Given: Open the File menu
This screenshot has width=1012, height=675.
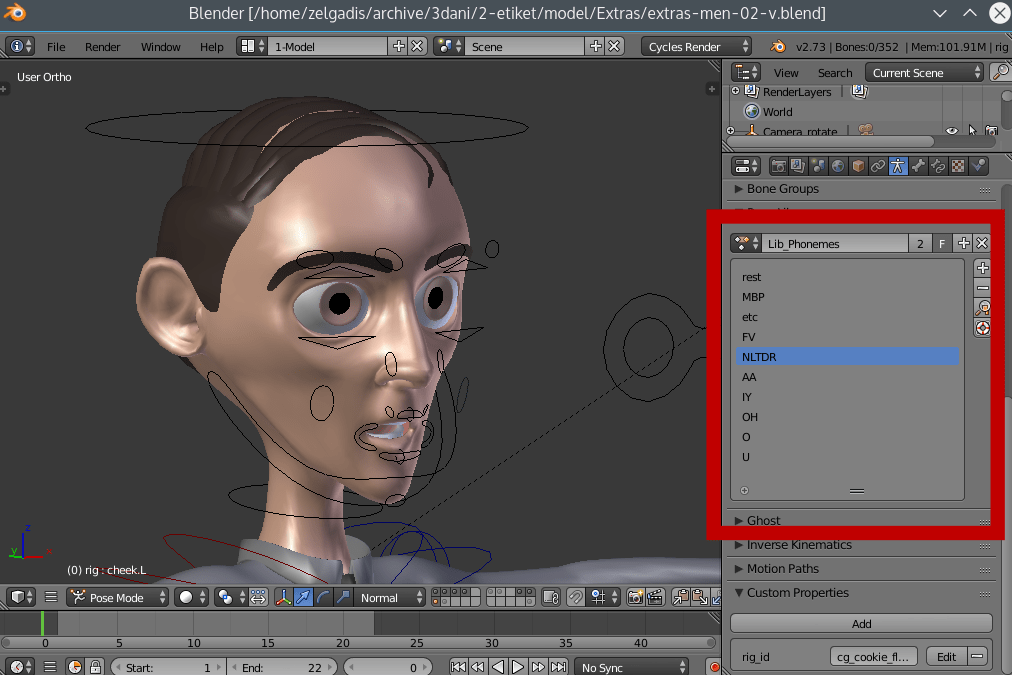Looking at the screenshot, I should coord(56,46).
